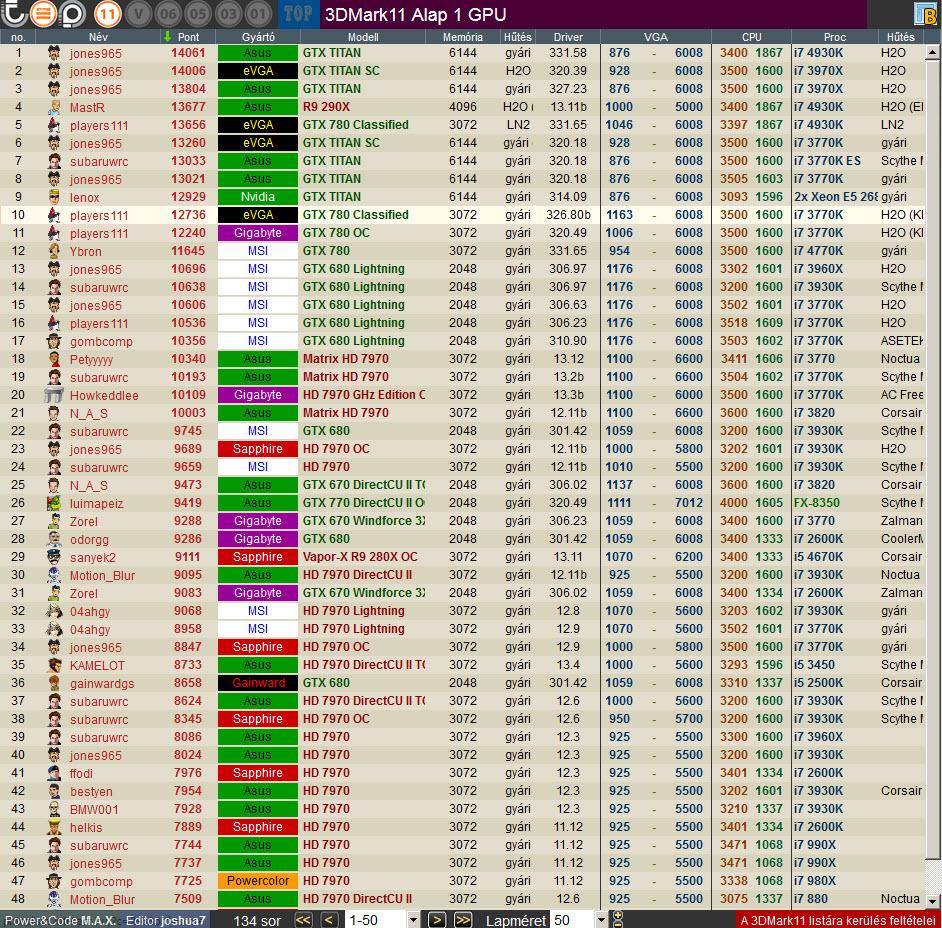This screenshot has height=928, width=942.
Task: Select the i5 4670K processor cell
Action: (818, 557)
